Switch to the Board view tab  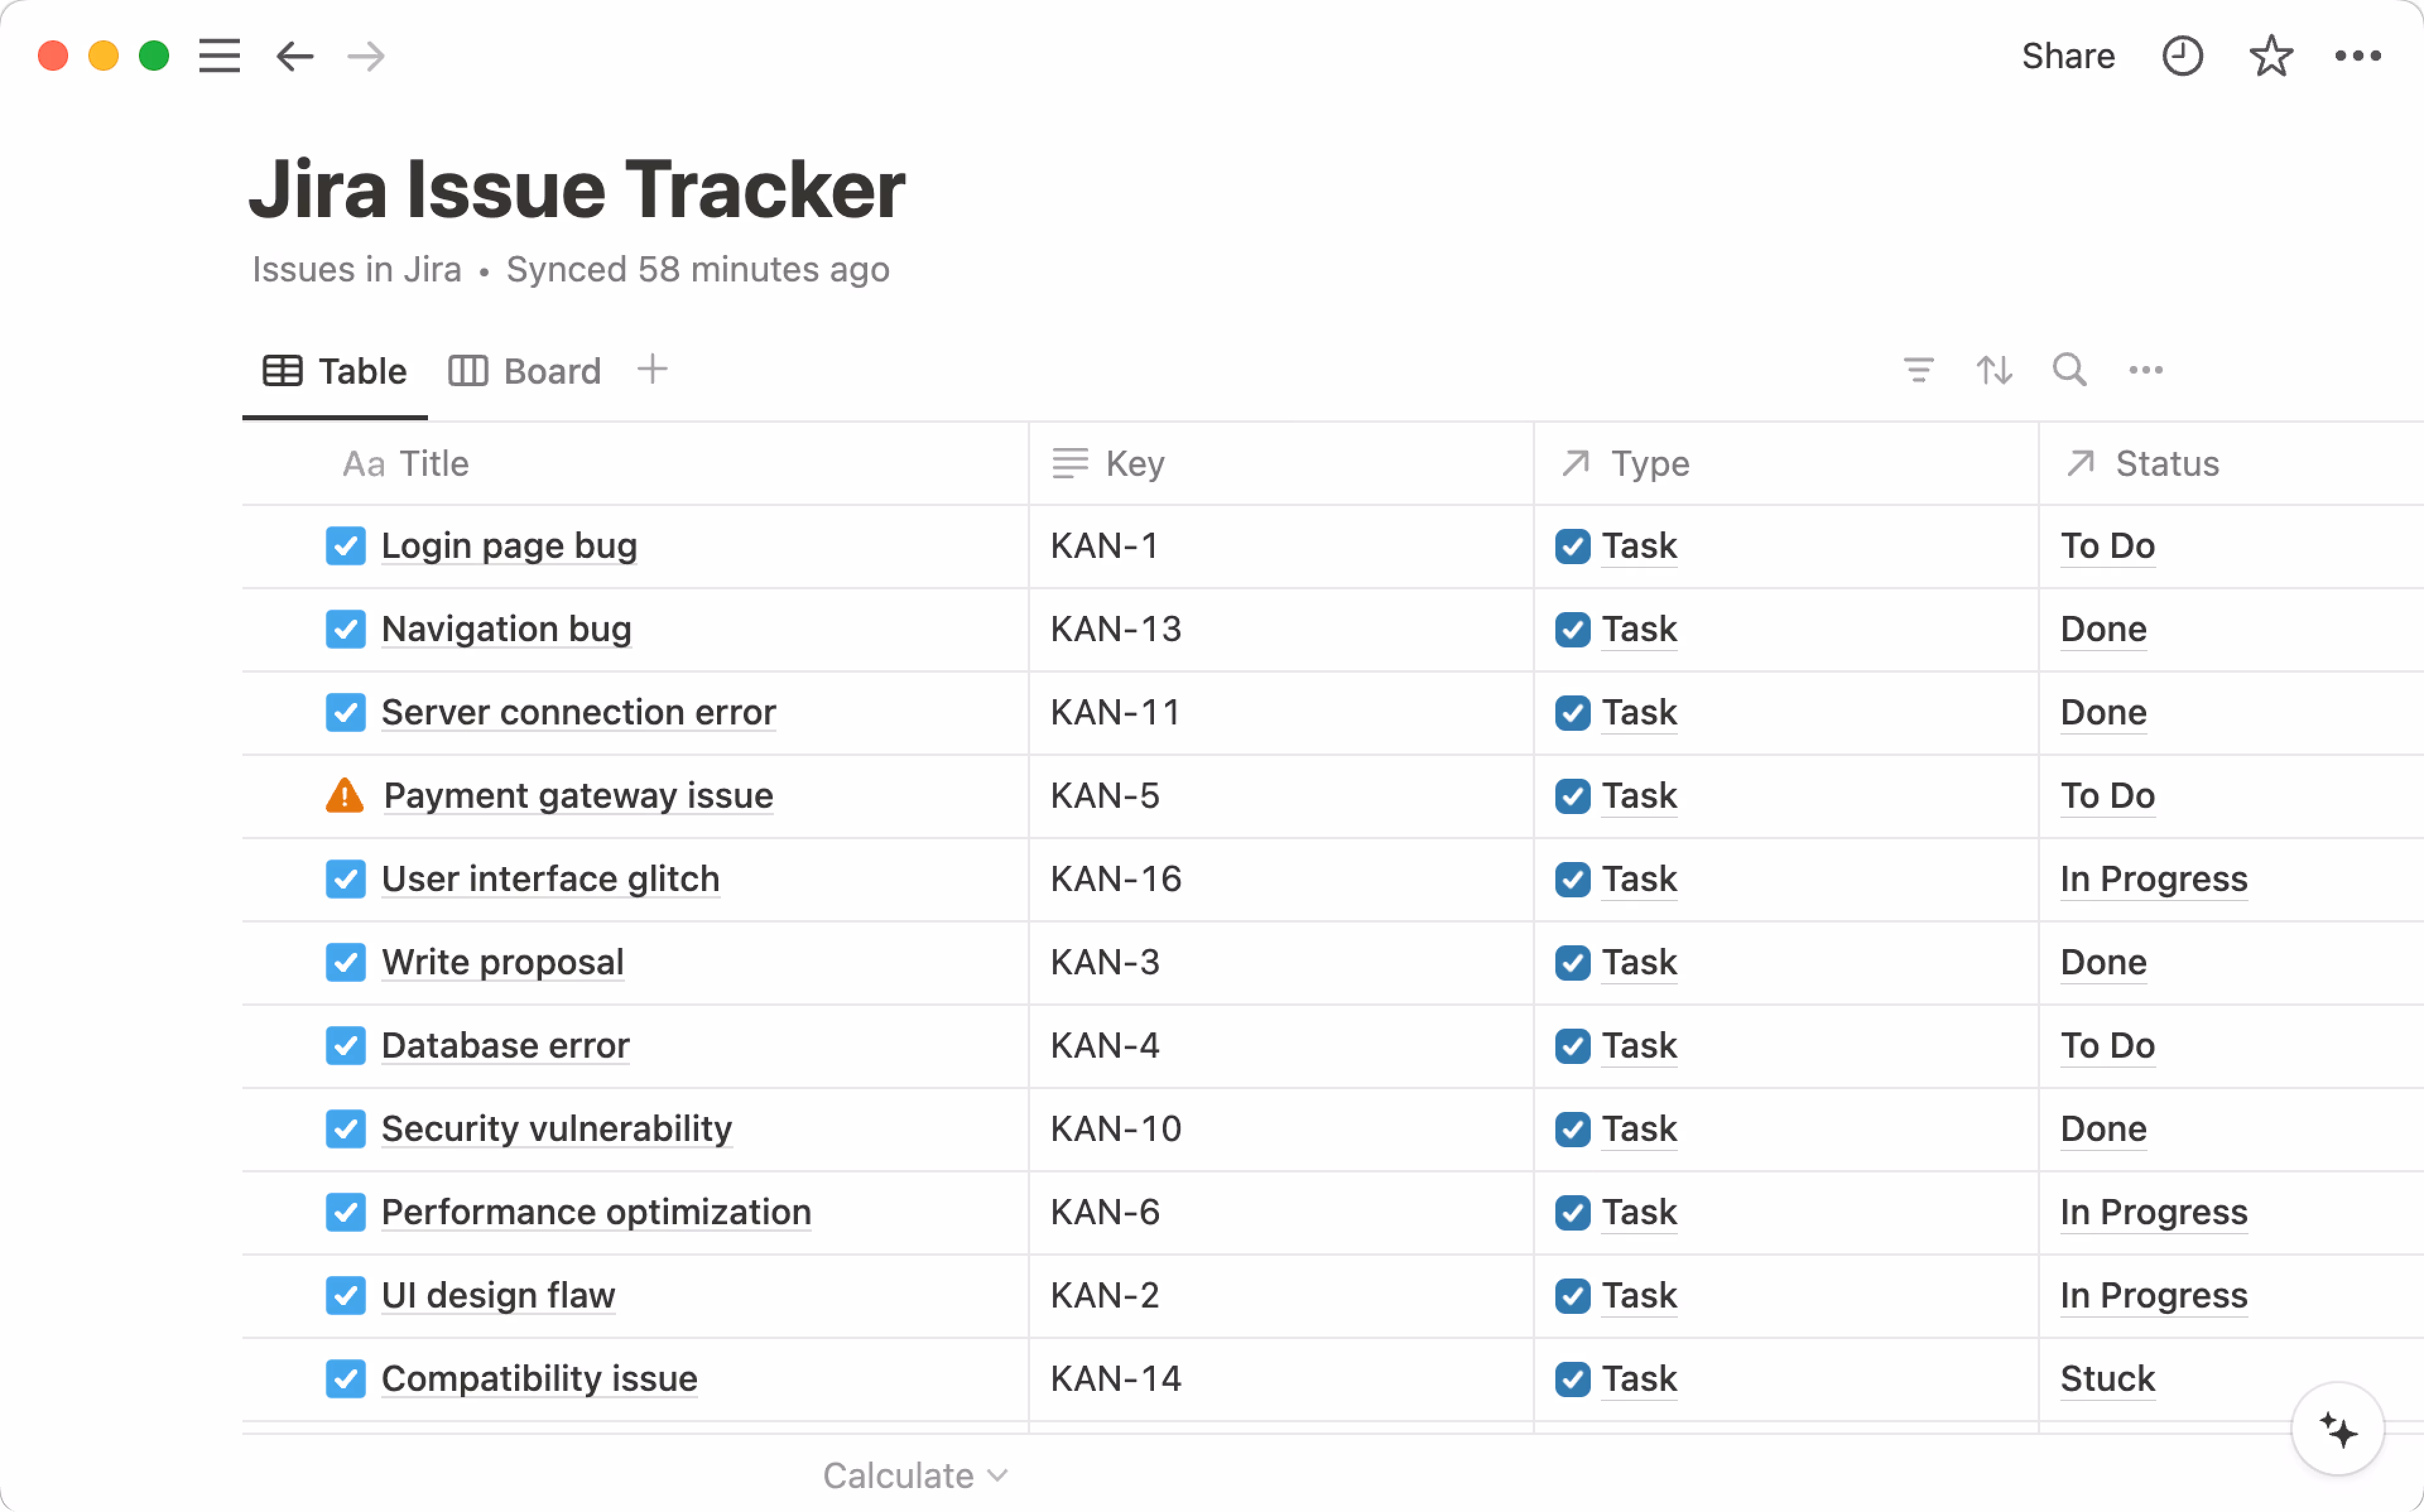[x=524, y=370]
